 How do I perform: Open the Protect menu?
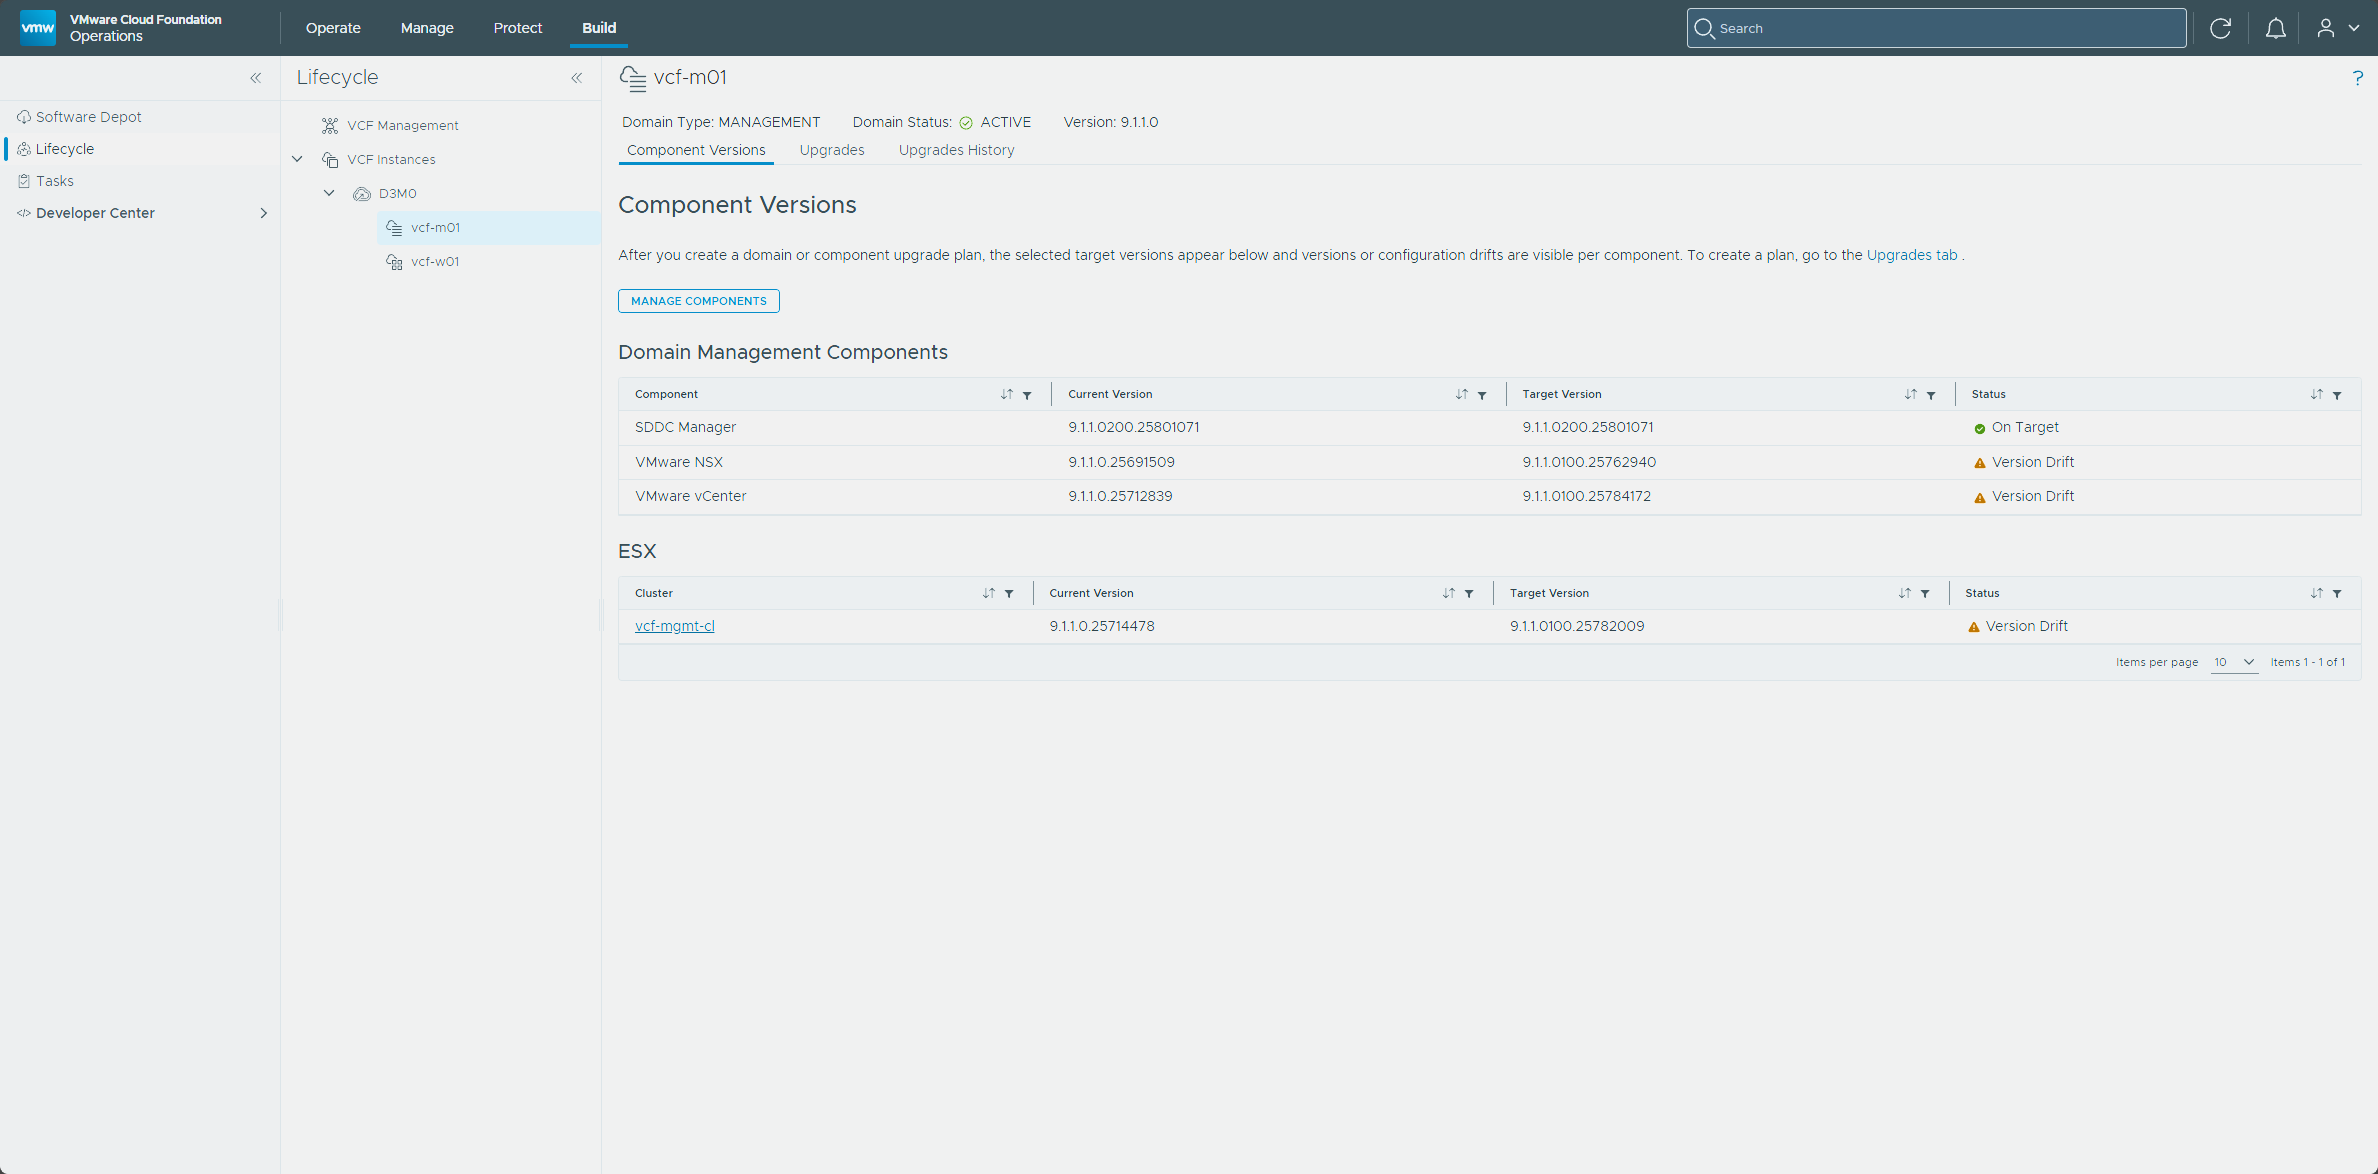pos(517,28)
